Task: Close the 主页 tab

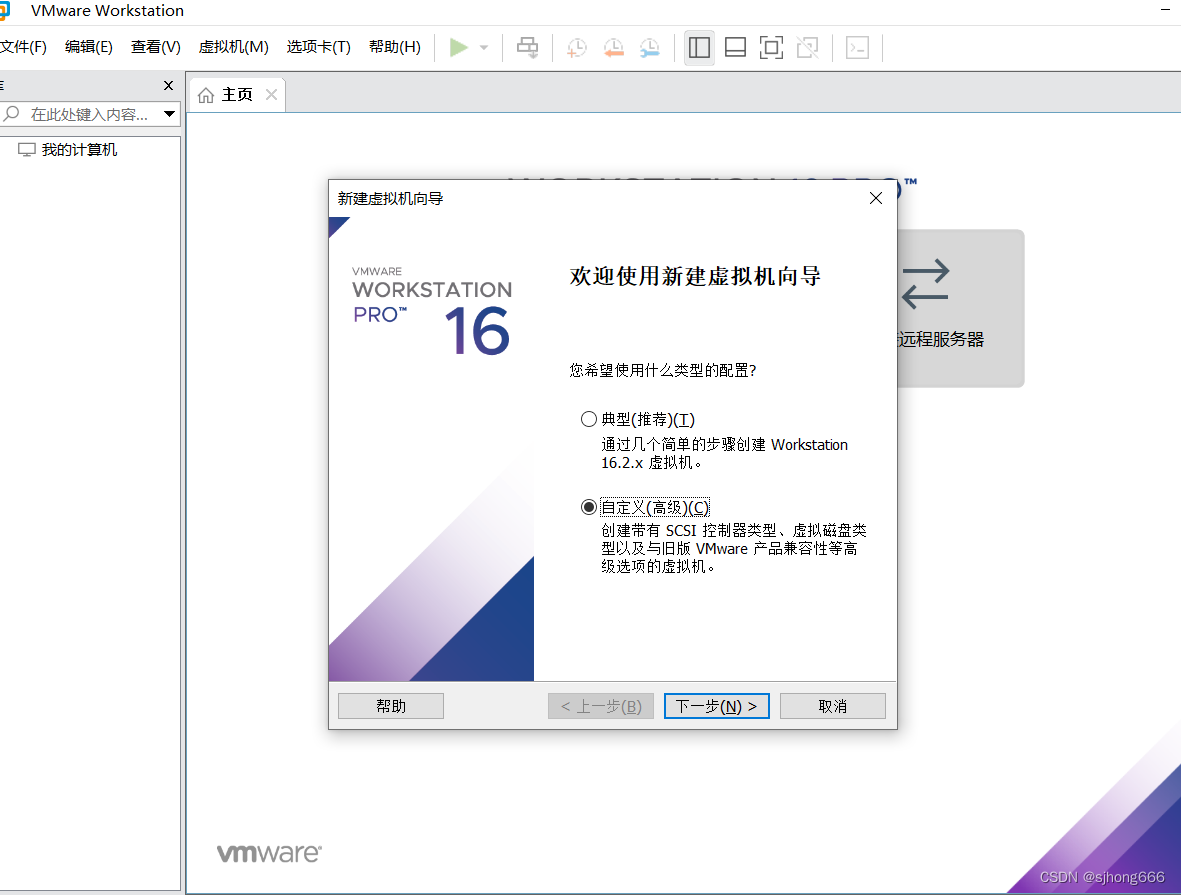Action: [272, 95]
